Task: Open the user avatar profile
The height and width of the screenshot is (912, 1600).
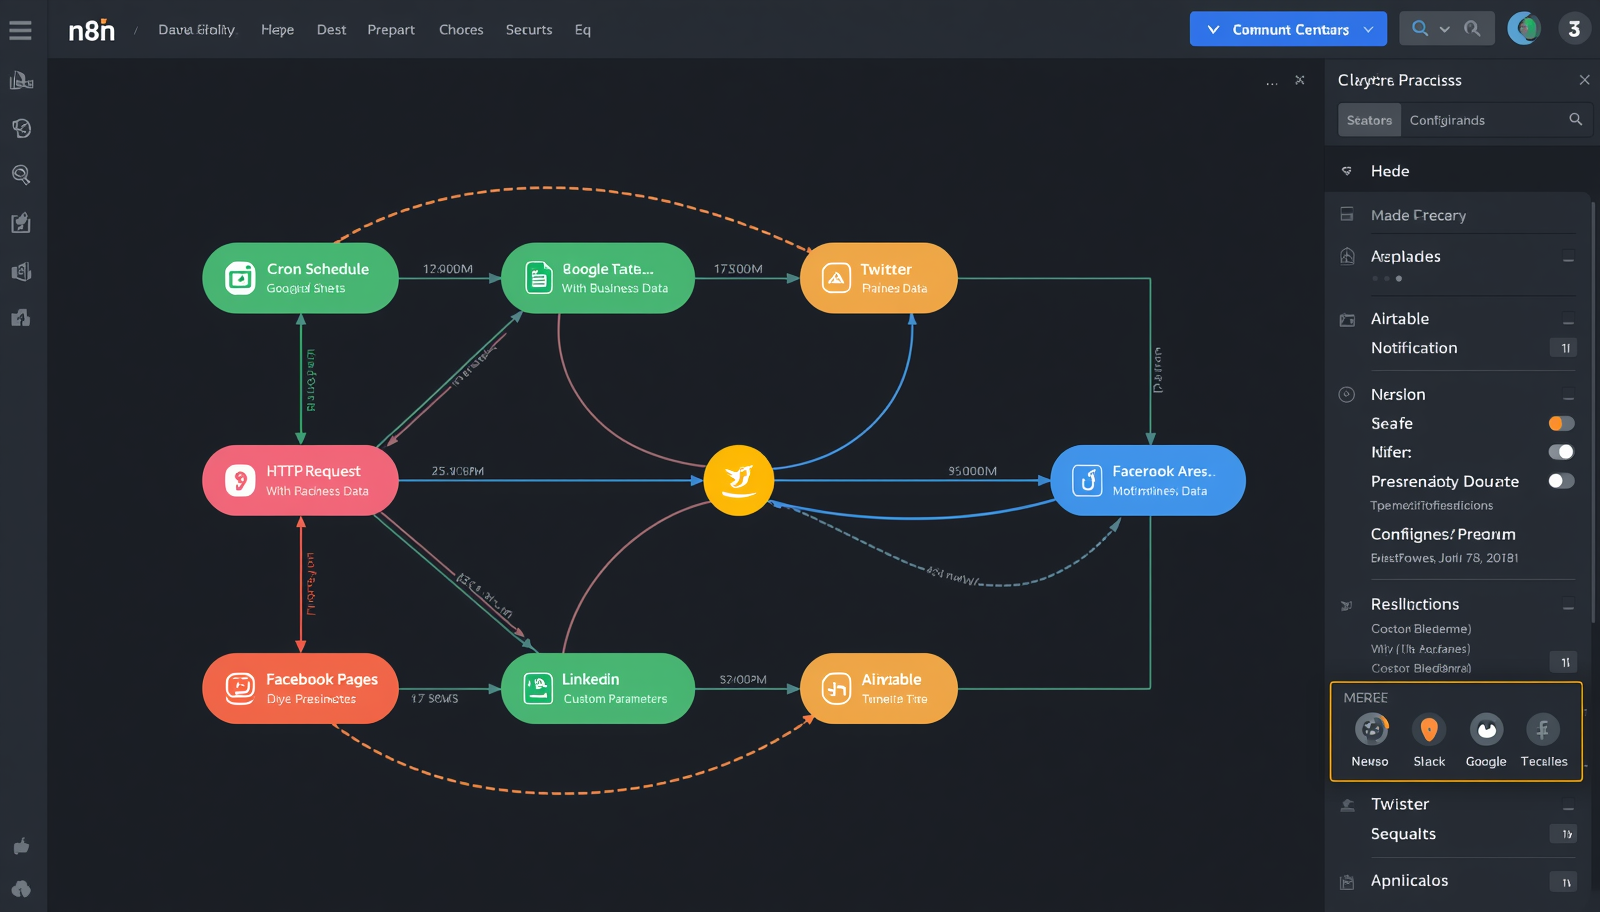Action: (1524, 29)
